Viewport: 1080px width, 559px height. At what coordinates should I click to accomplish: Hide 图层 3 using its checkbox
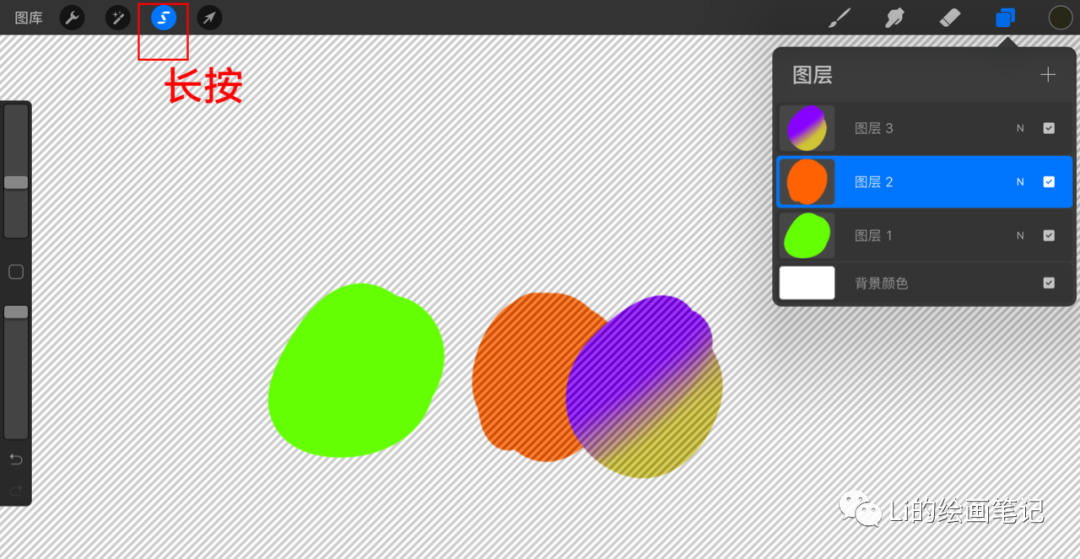[1048, 128]
